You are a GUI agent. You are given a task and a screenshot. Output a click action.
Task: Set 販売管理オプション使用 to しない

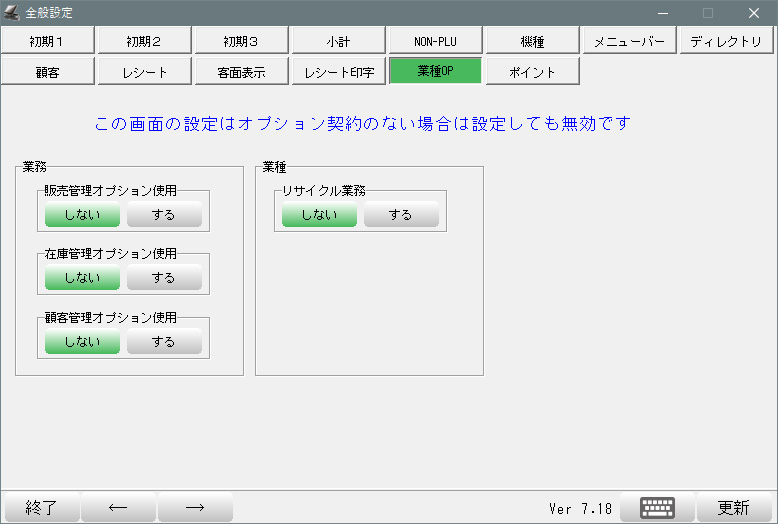coord(82,215)
